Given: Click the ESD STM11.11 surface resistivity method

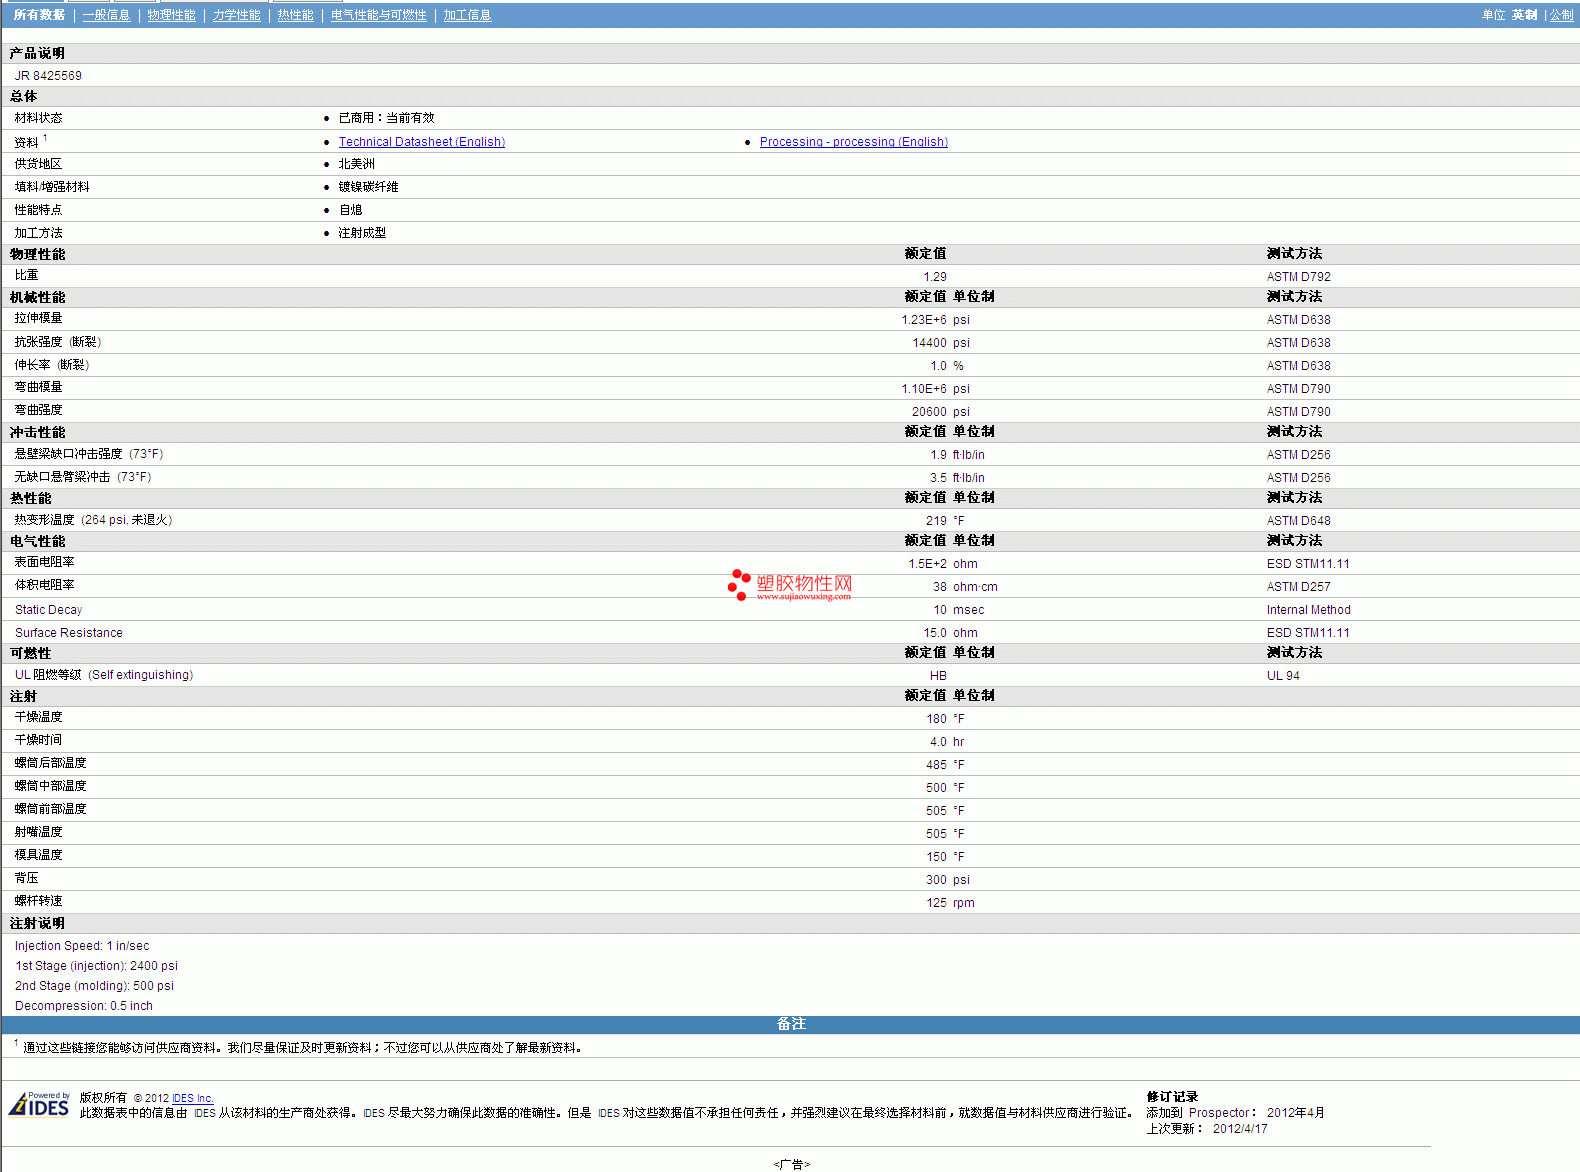Looking at the screenshot, I should [x=1307, y=564].
